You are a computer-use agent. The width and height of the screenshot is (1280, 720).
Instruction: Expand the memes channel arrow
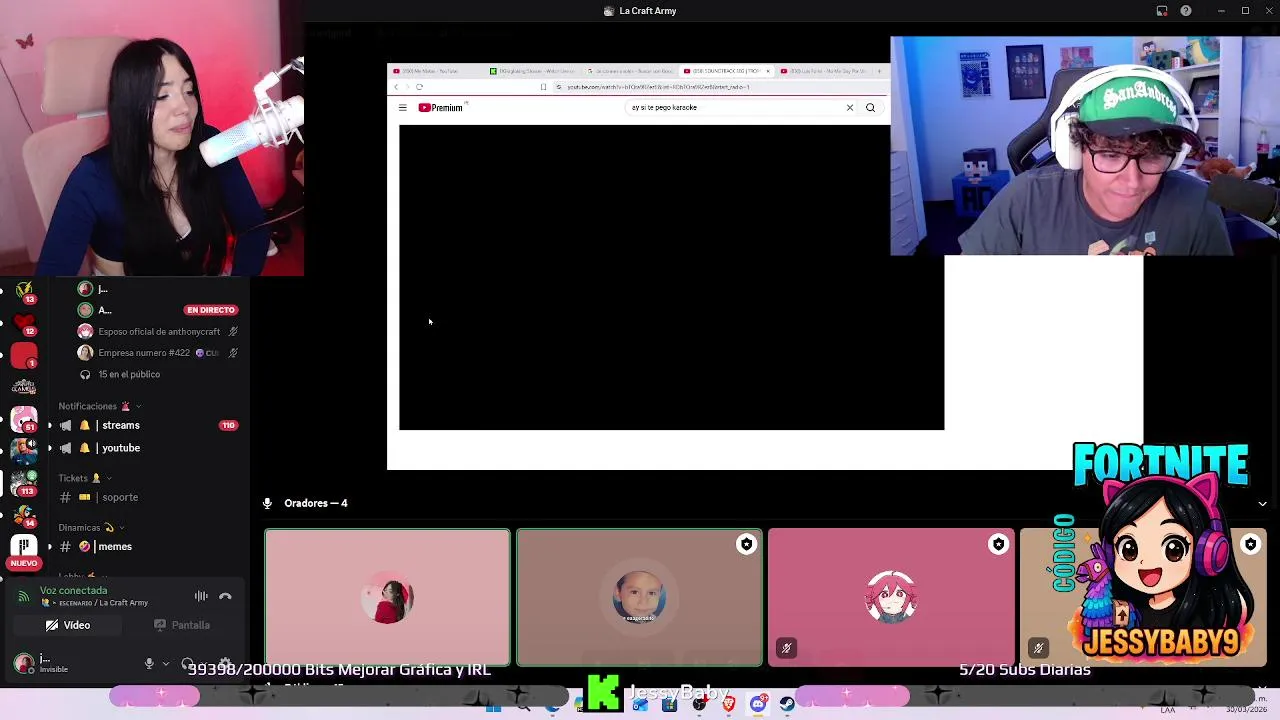50,547
